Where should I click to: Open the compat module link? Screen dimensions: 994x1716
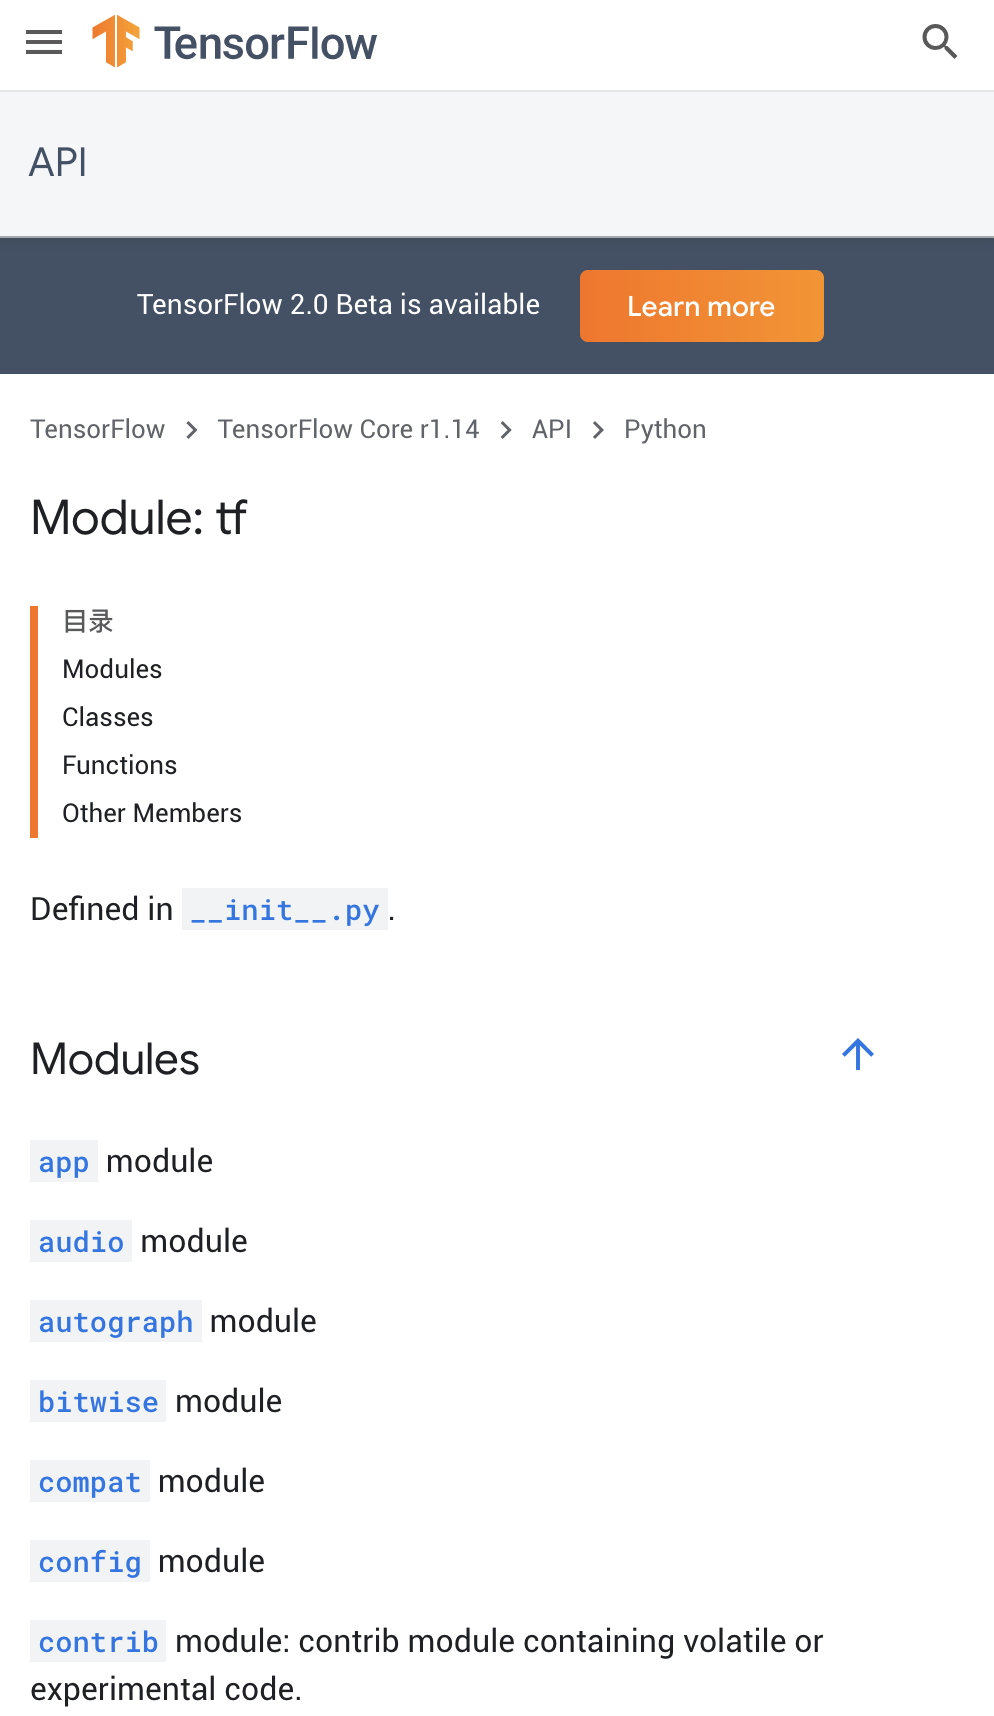coord(90,1482)
